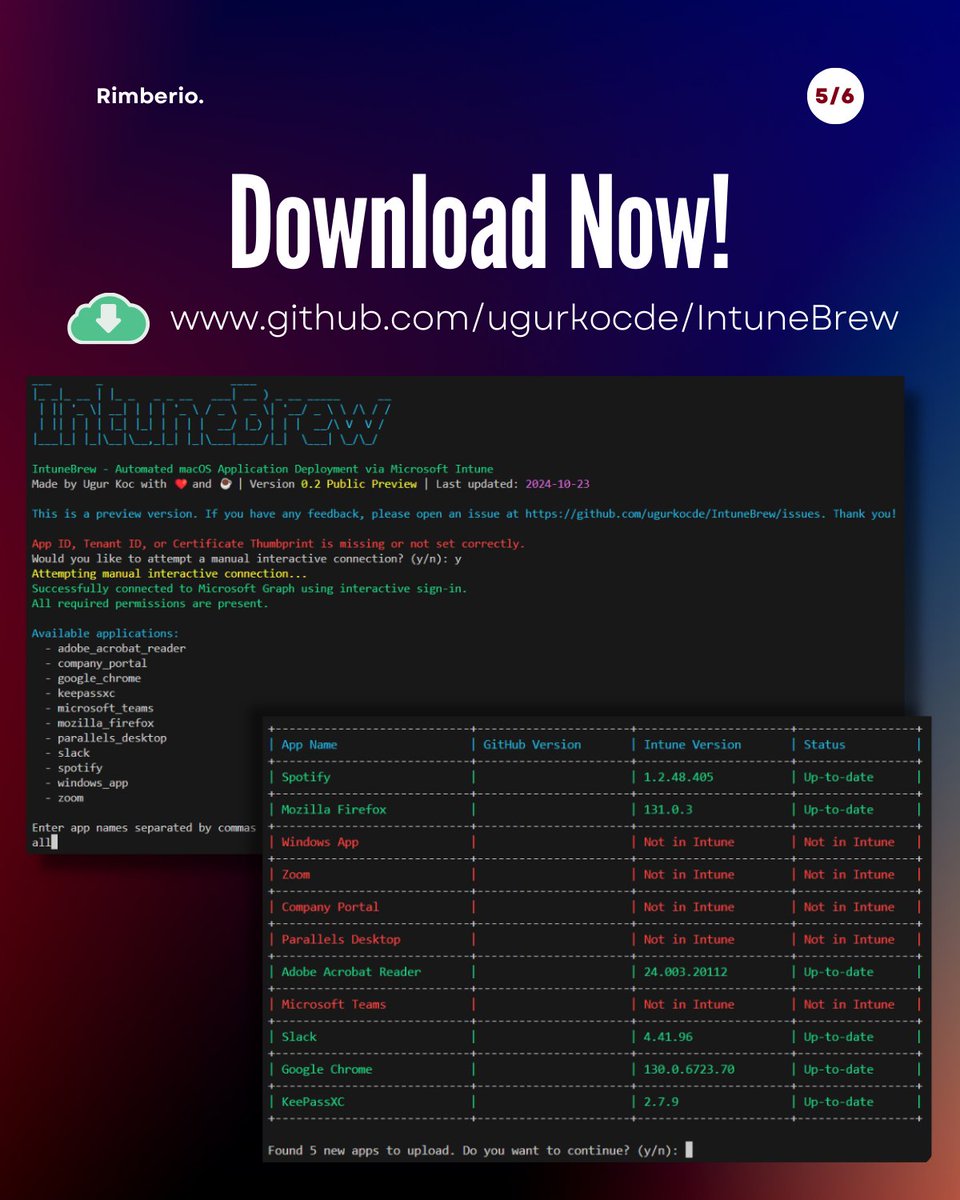
Task: Click Zoom's Not in Intune status cell
Action: (849, 874)
